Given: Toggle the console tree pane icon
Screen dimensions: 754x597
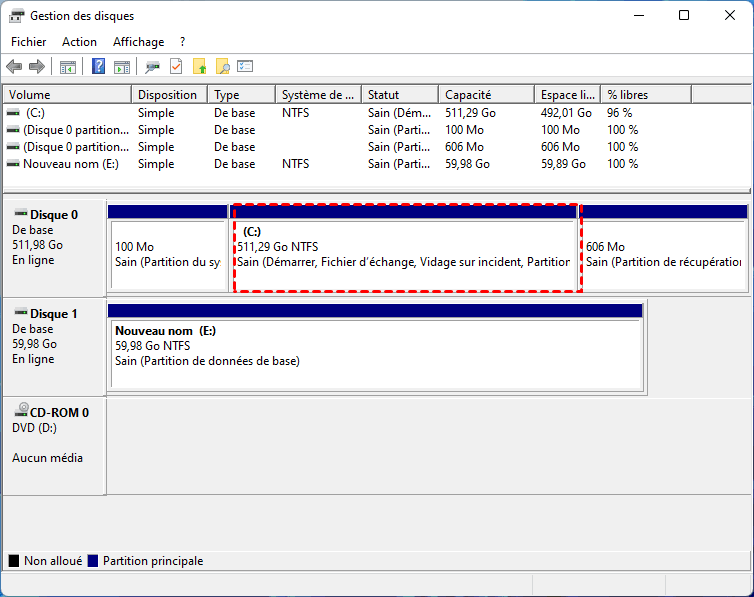Looking at the screenshot, I should [x=68, y=67].
